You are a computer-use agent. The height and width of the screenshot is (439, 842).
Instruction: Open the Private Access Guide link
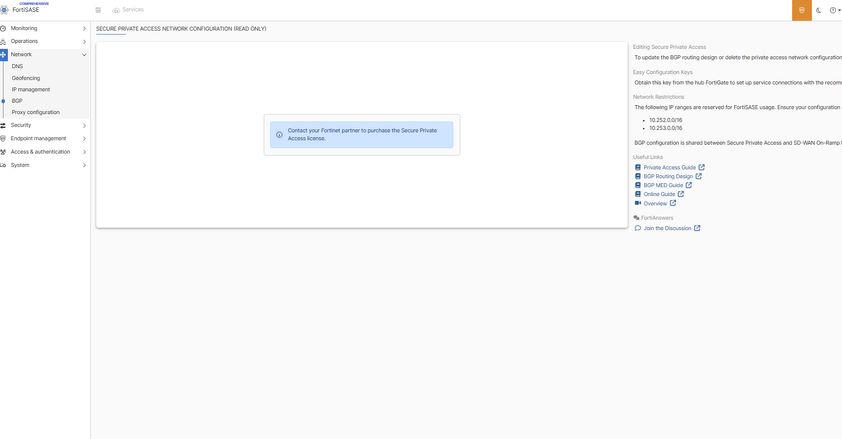[670, 167]
